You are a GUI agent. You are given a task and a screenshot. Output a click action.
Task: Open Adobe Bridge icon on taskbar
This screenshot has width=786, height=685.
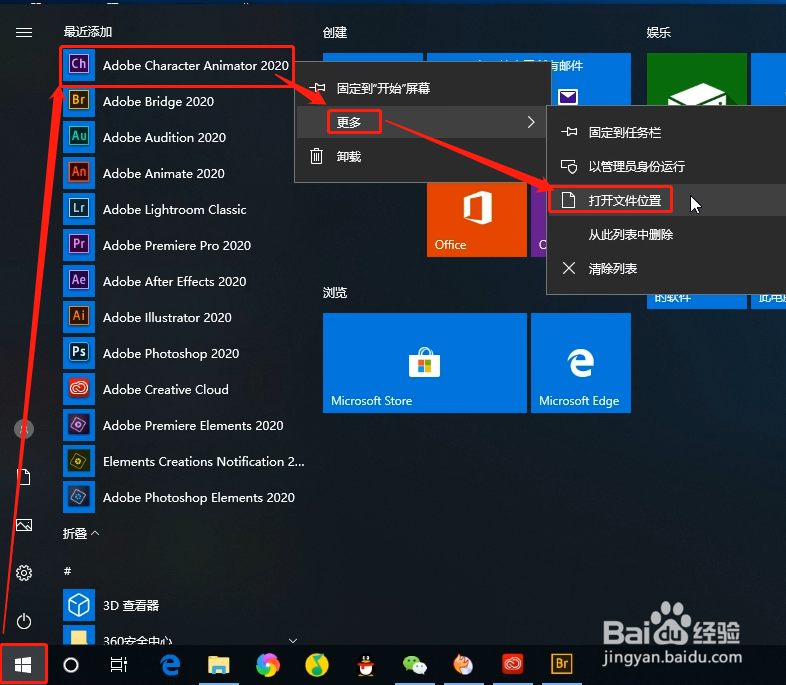(561, 665)
